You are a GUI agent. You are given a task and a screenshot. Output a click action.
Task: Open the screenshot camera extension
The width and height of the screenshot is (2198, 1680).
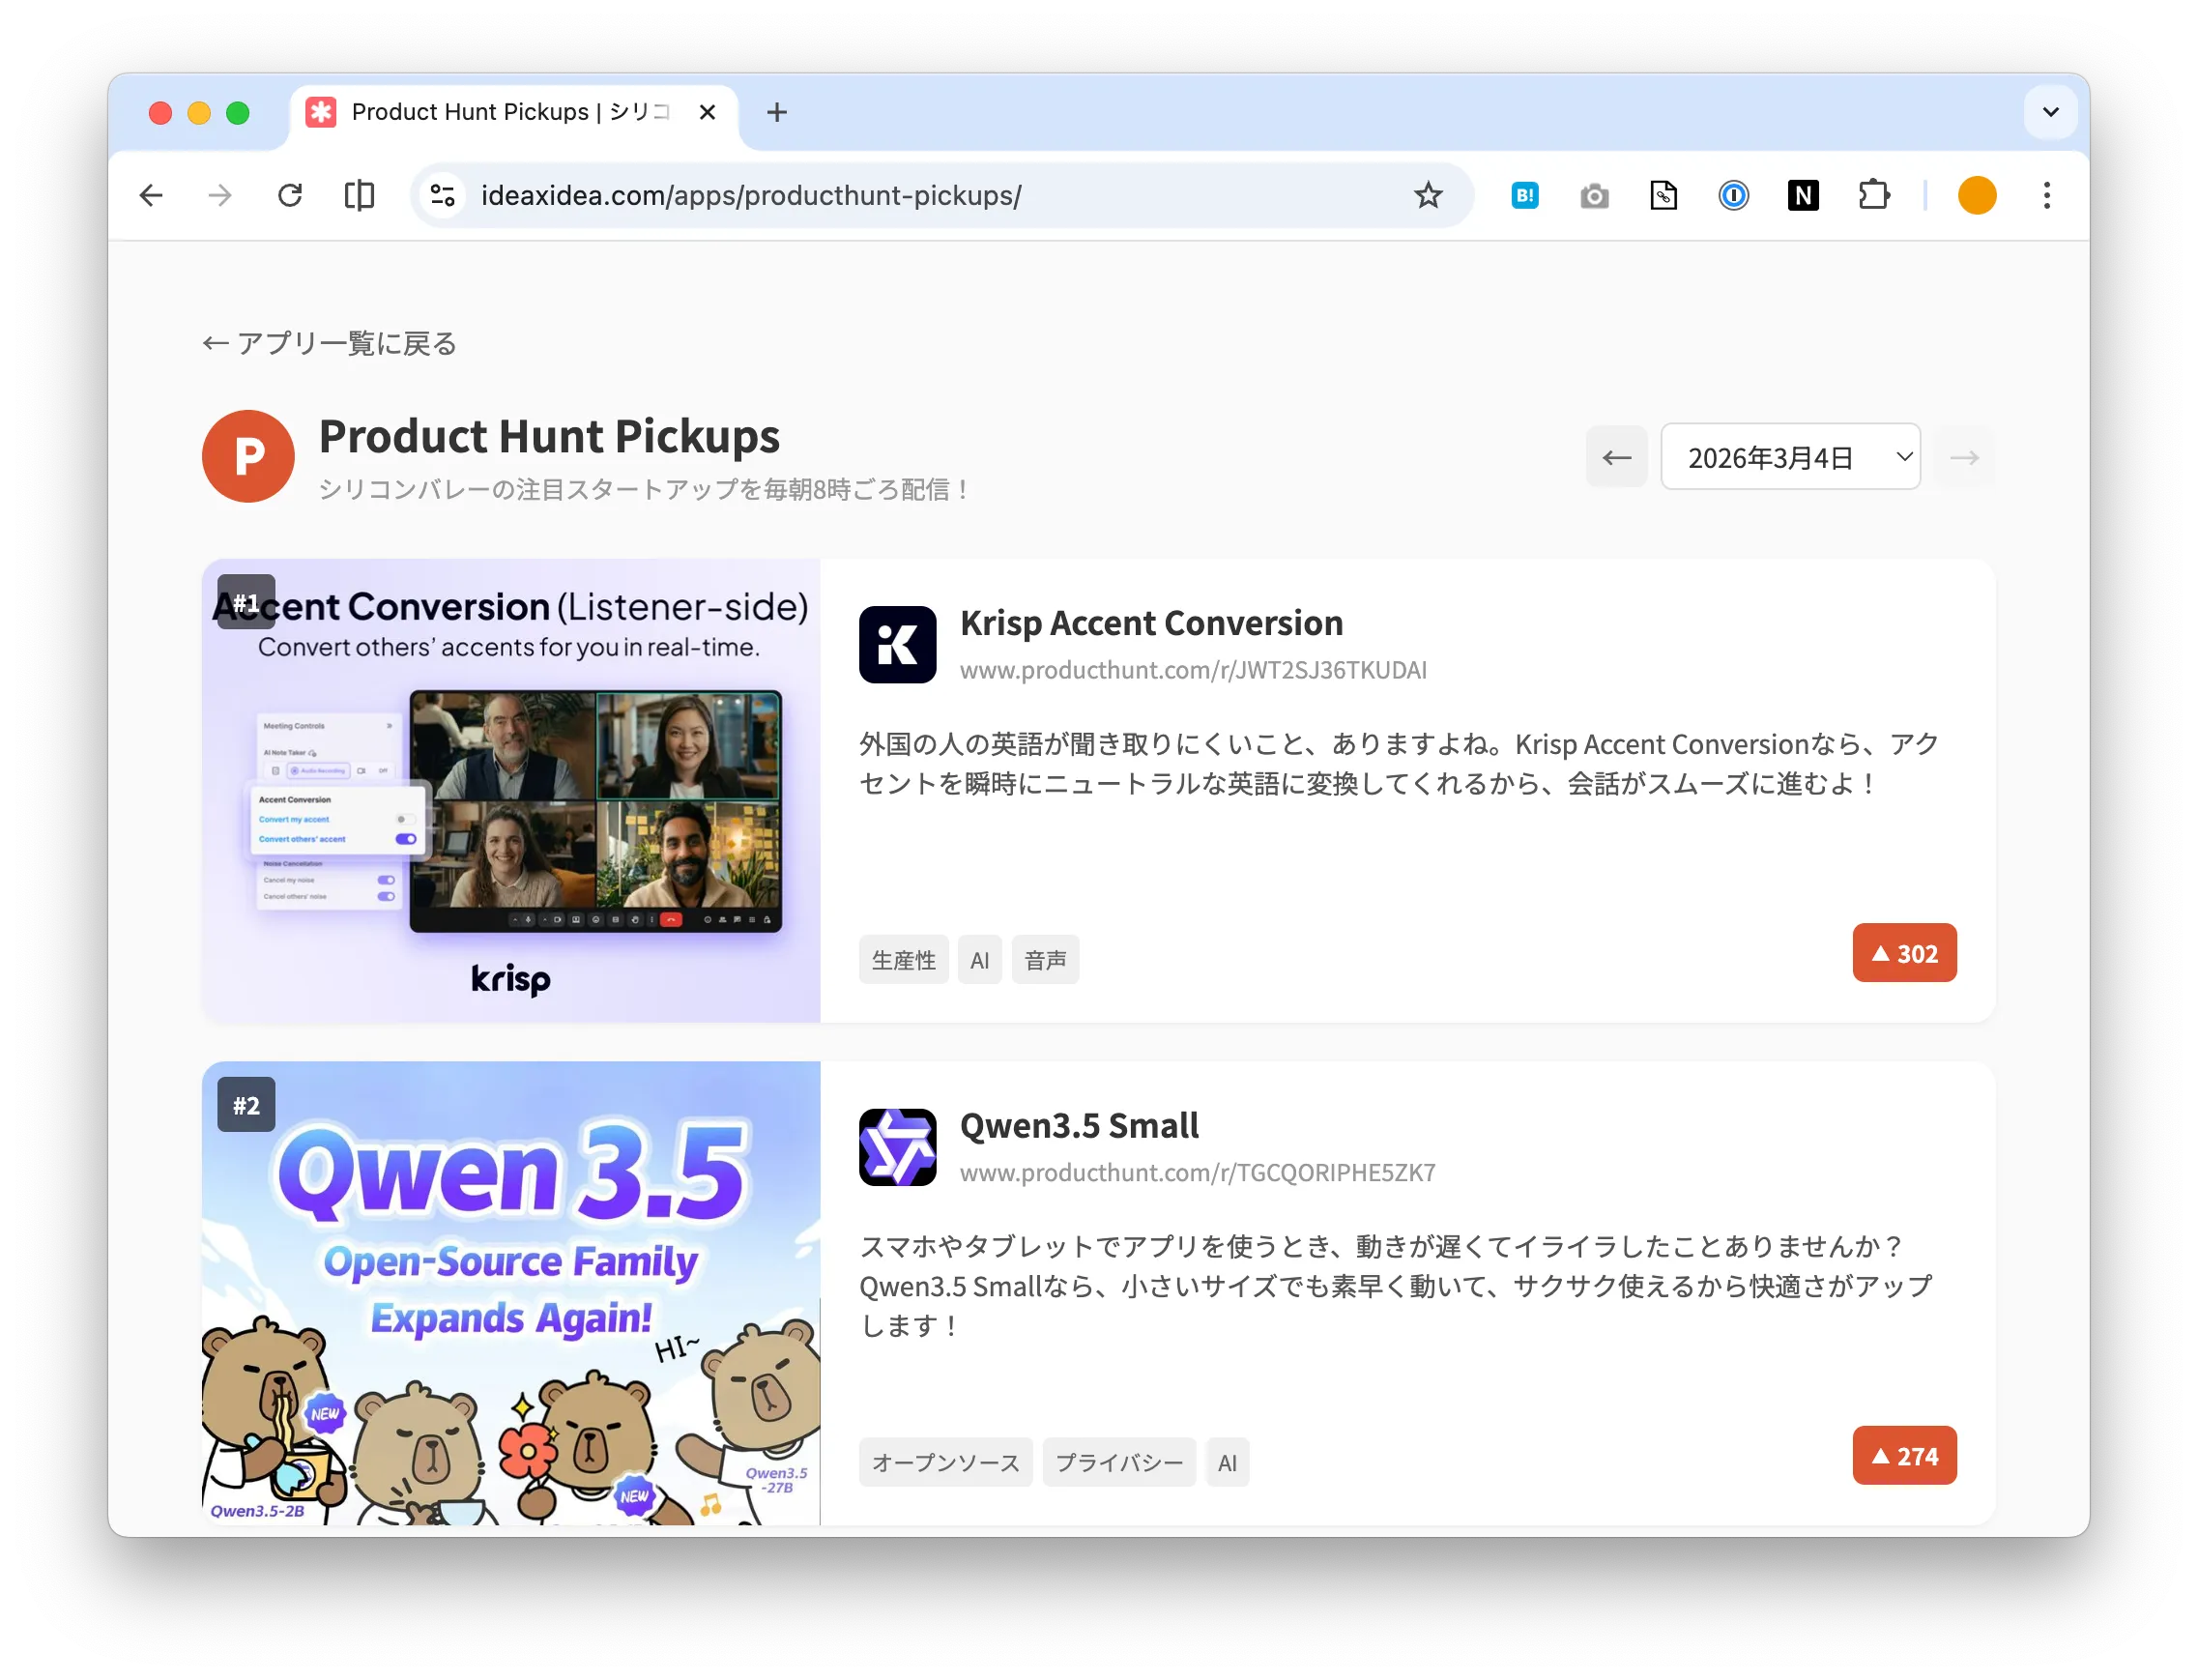coord(1593,195)
